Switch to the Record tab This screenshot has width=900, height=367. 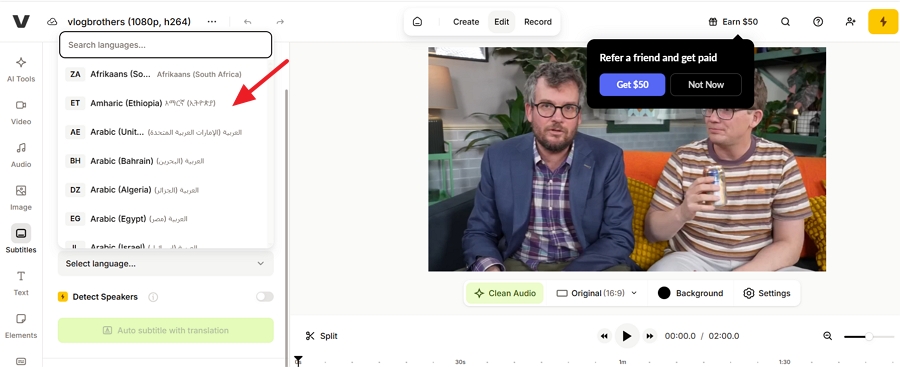pos(538,22)
